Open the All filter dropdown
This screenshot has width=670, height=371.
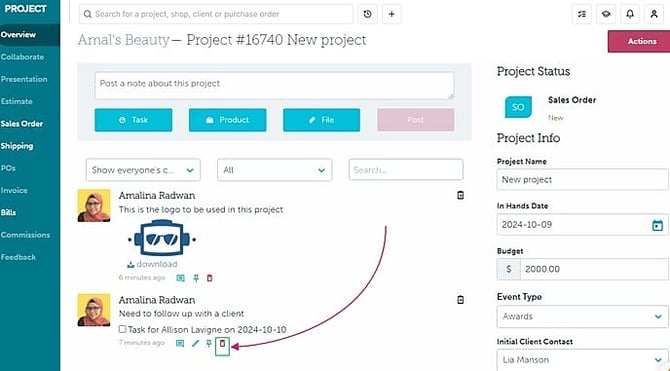coord(274,170)
